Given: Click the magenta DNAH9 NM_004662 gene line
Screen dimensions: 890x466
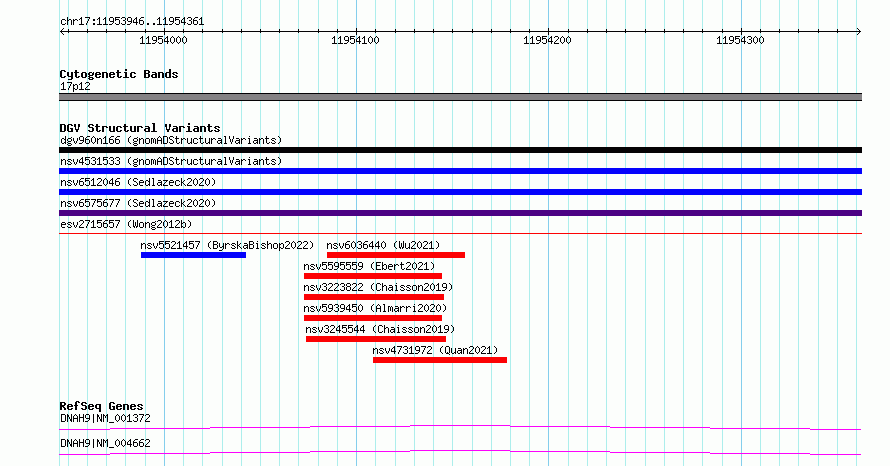Looking at the screenshot, I should click(x=460, y=452).
